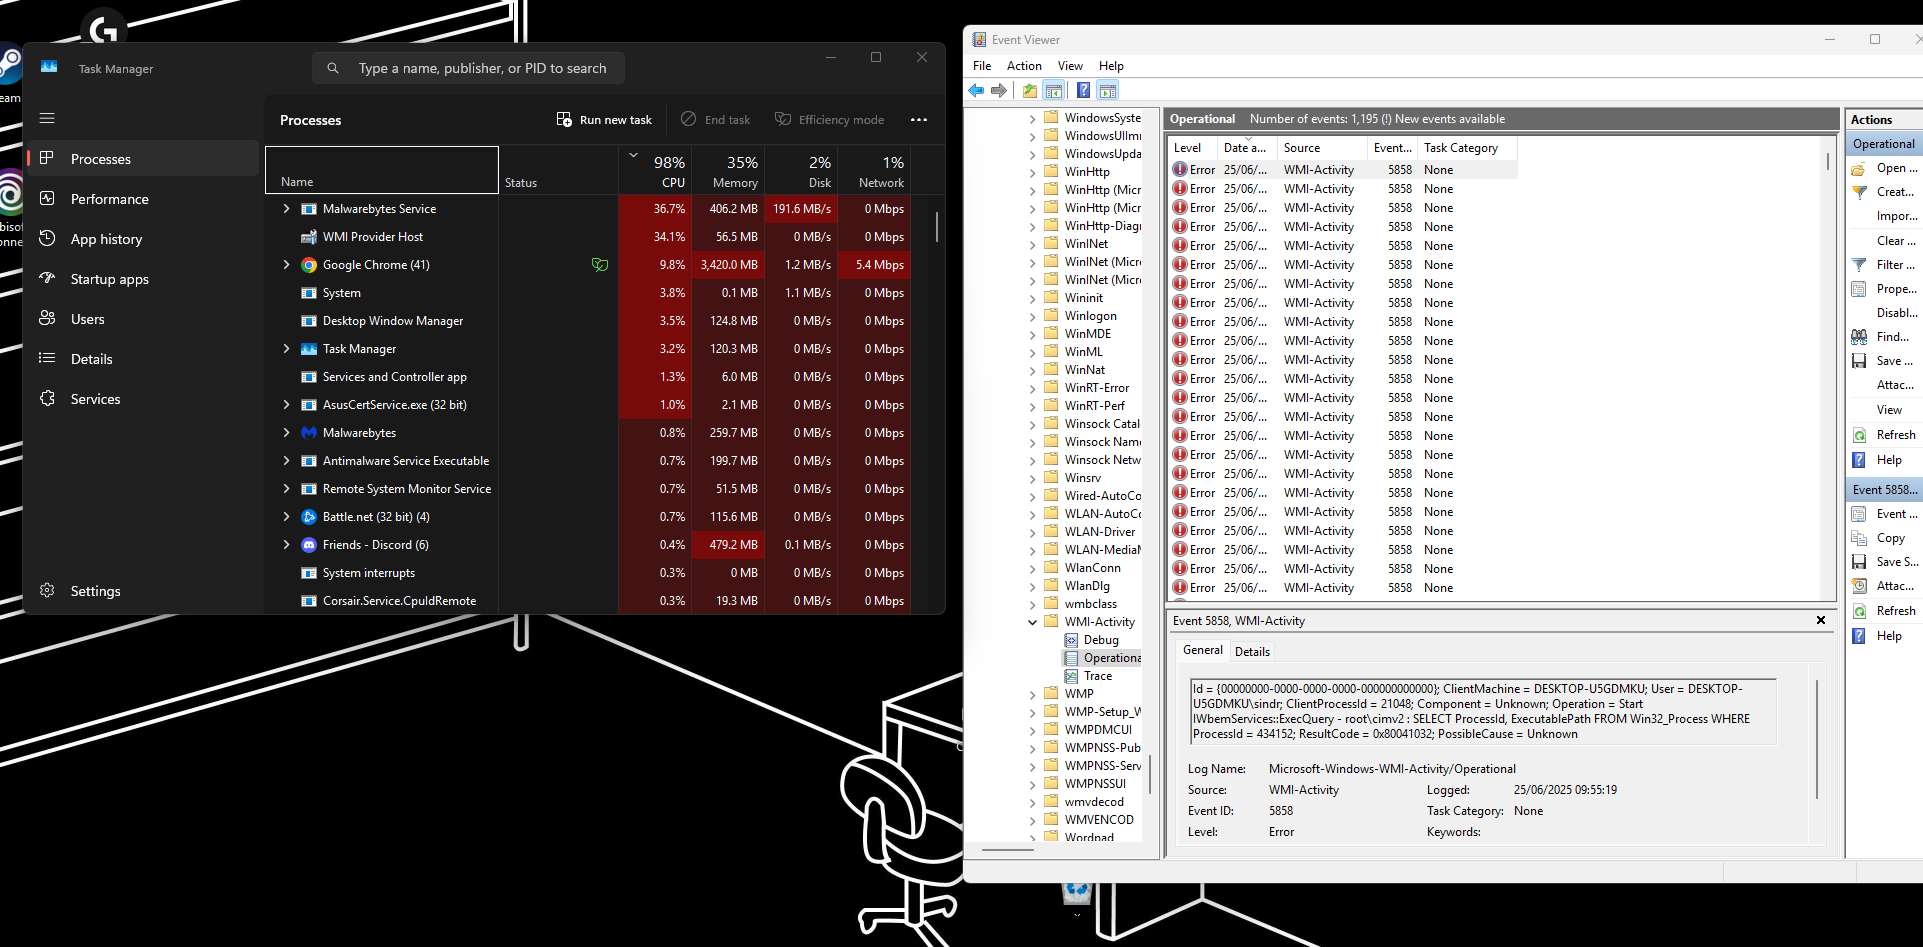Expand WinHttp tree node

[1033, 172]
